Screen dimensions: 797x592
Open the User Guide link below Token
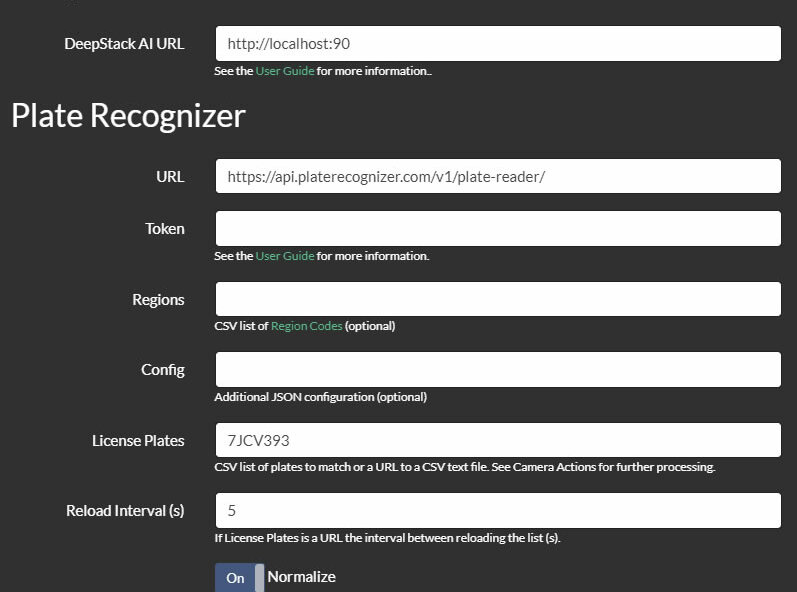pyautogui.click(x=285, y=256)
